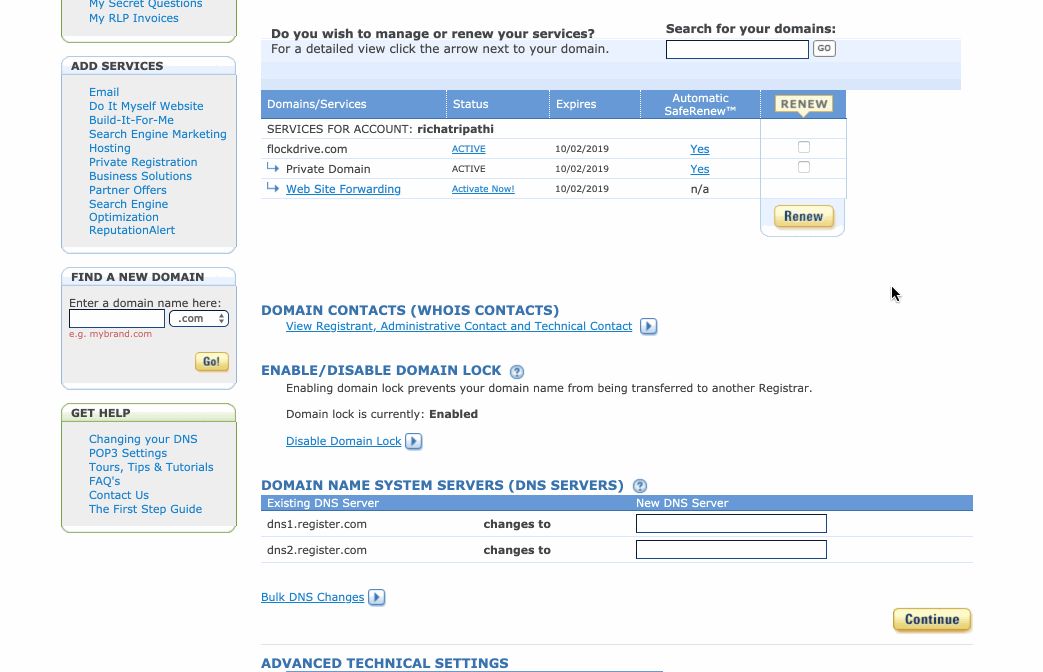Click Activate Now! status link
Screen dimensions: 1043x672
tap(483, 189)
